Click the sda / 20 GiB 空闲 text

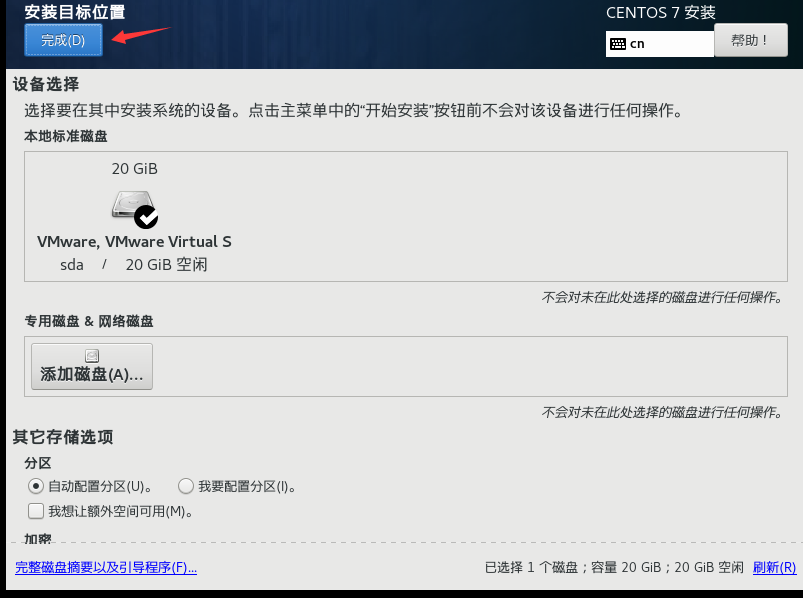134,265
